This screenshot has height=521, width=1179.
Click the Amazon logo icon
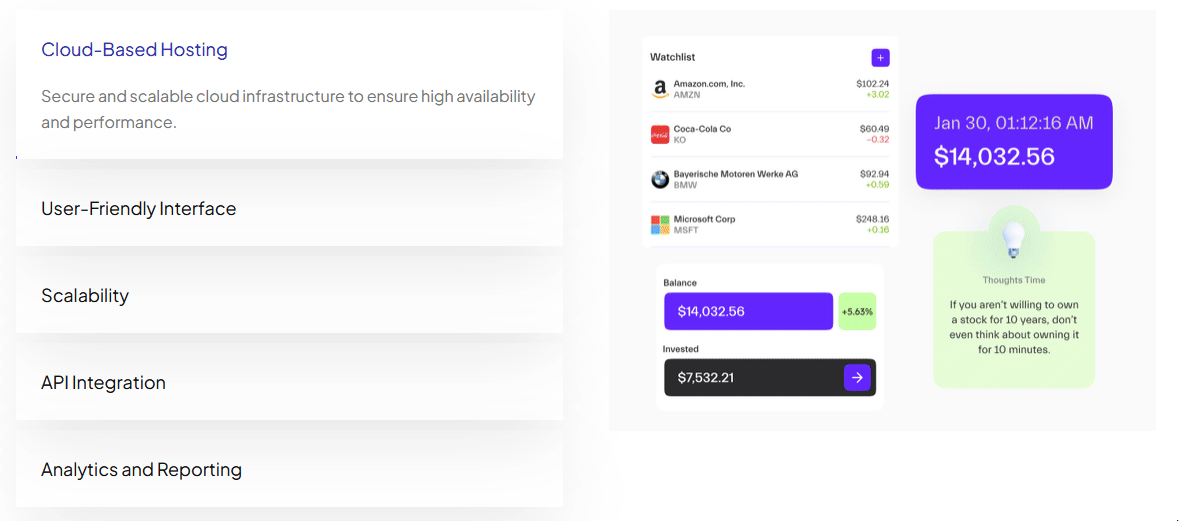659,89
